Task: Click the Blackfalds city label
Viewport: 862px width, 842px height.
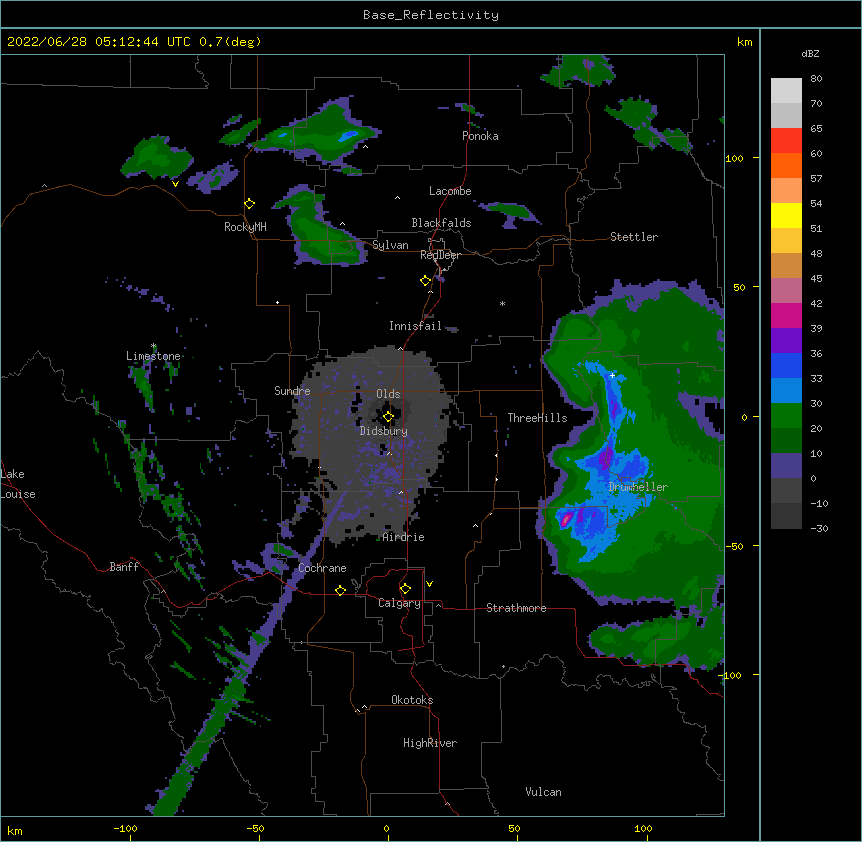Action: pyautogui.click(x=441, y=223)
